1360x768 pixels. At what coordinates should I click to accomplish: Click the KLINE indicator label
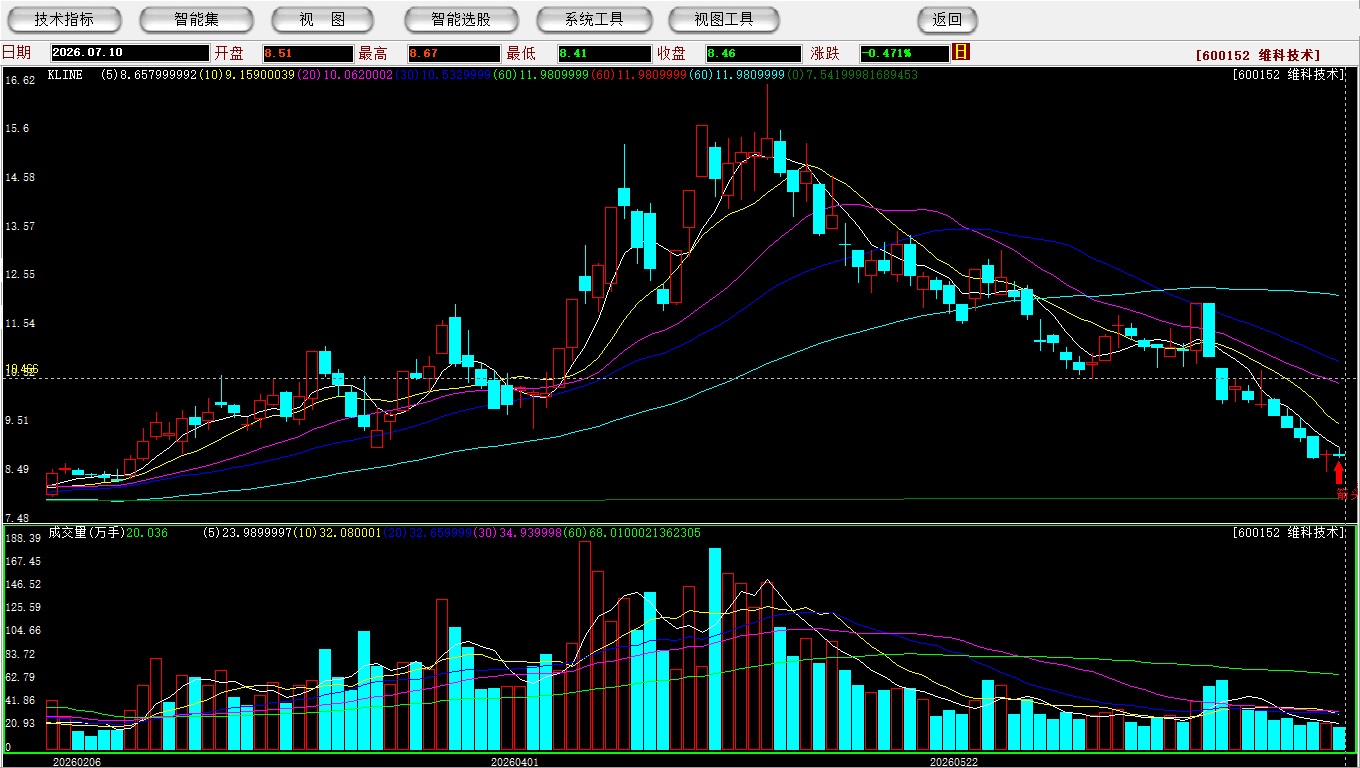click(x=65, y=74)
